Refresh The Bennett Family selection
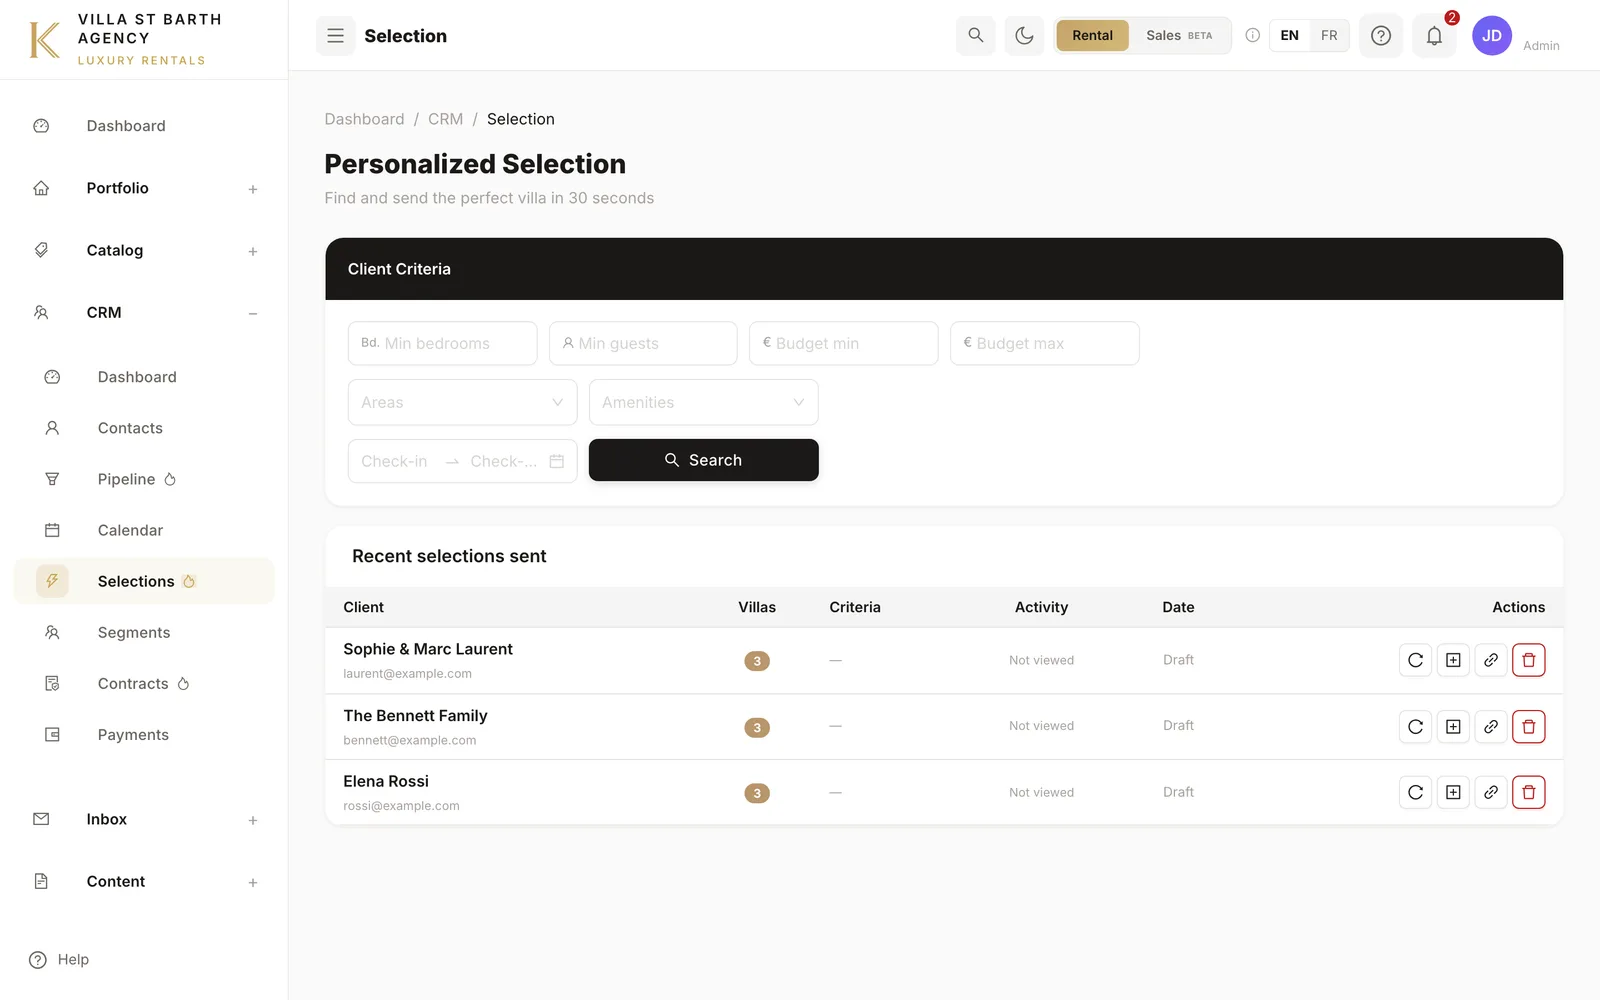Screen dimensions: 1600x1000 (x=1415, y=726)
